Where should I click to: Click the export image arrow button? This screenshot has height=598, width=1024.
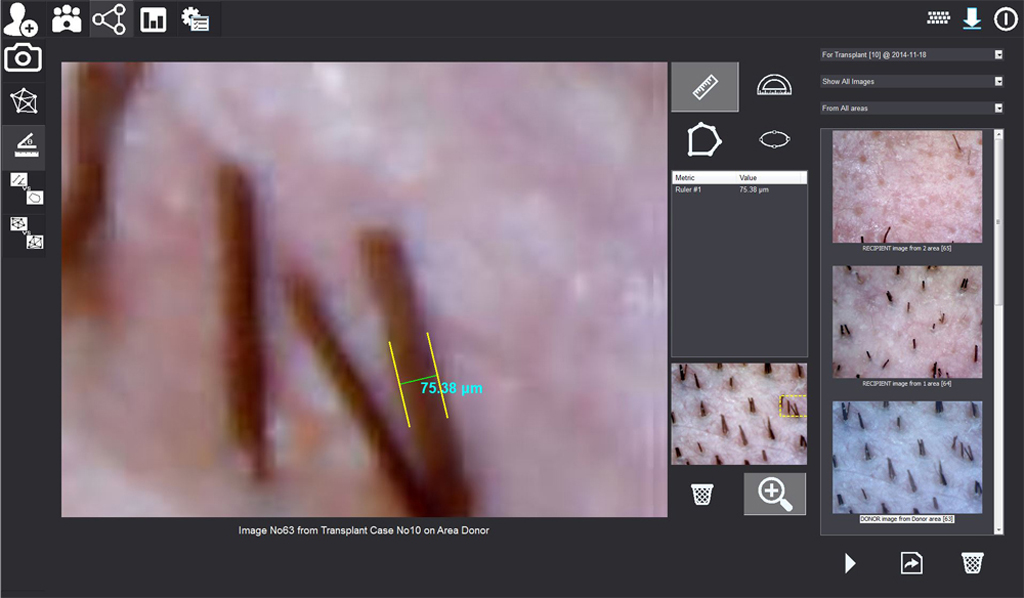click(911, 563)
